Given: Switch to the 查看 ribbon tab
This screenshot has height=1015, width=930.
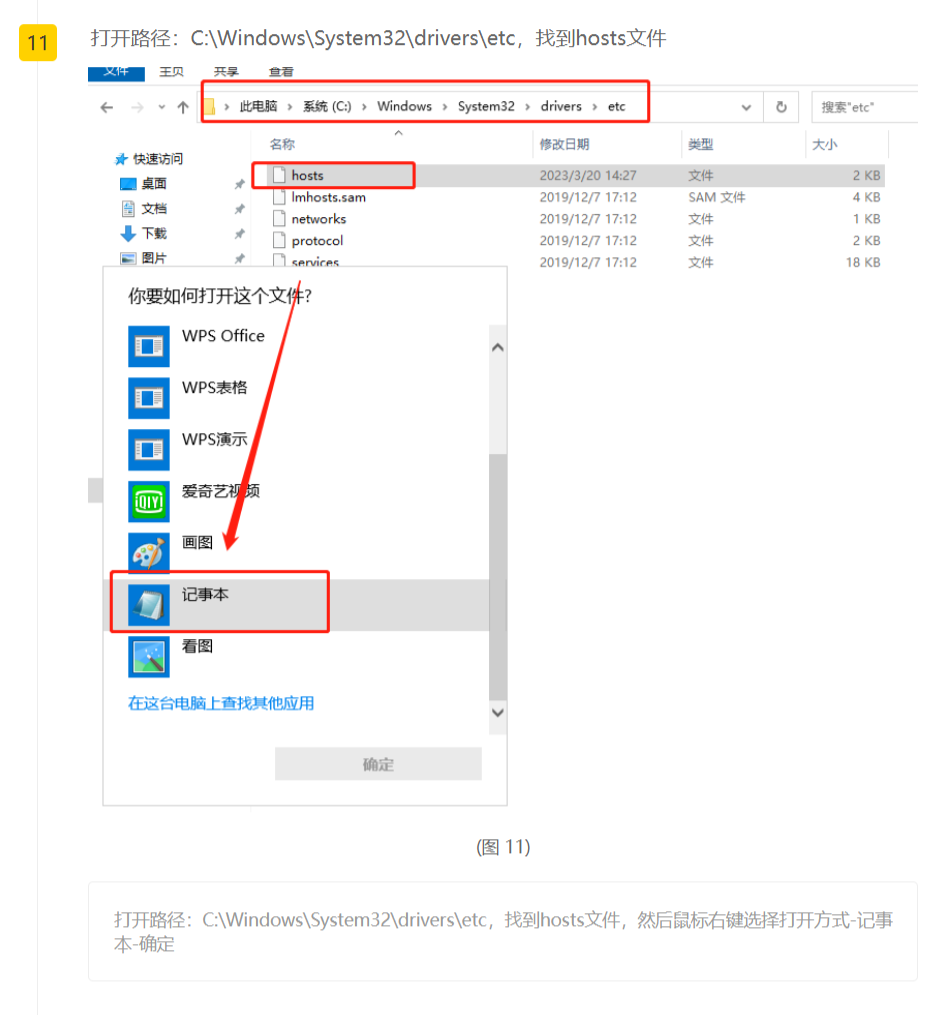Looking at the screenshot, I should (x=281, y=71).
